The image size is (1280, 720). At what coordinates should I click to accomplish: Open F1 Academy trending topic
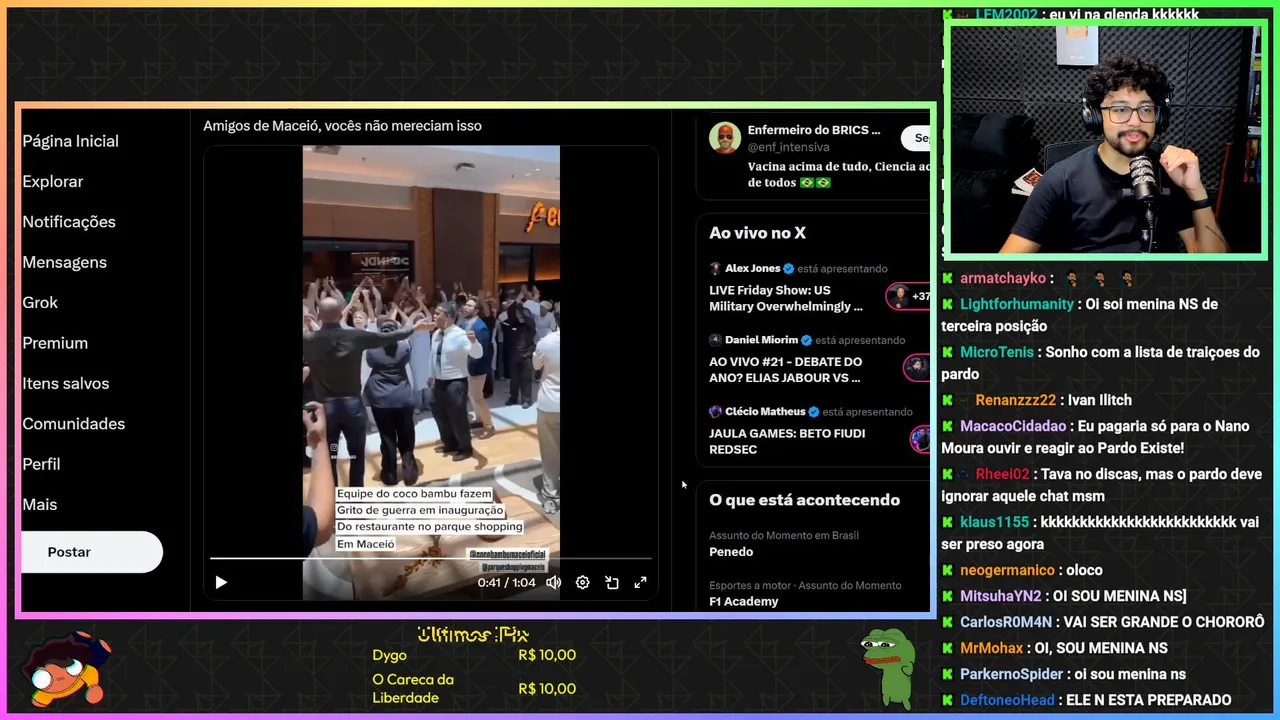(744, 602)
